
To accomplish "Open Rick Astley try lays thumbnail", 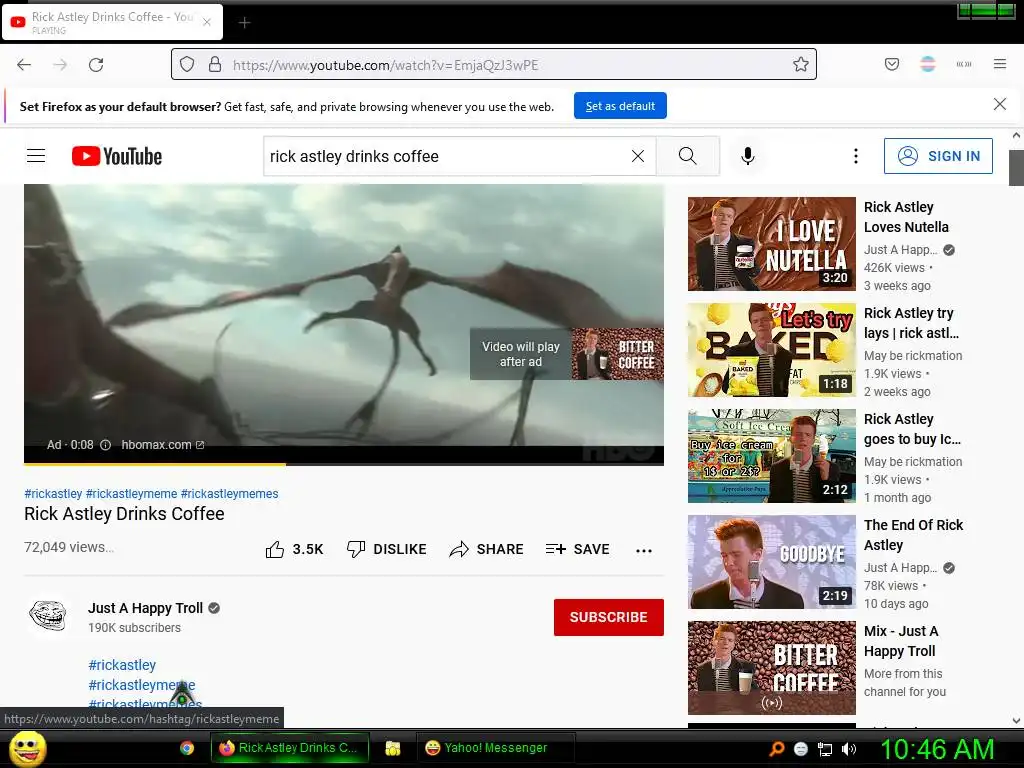I will (x=772, y=349).
